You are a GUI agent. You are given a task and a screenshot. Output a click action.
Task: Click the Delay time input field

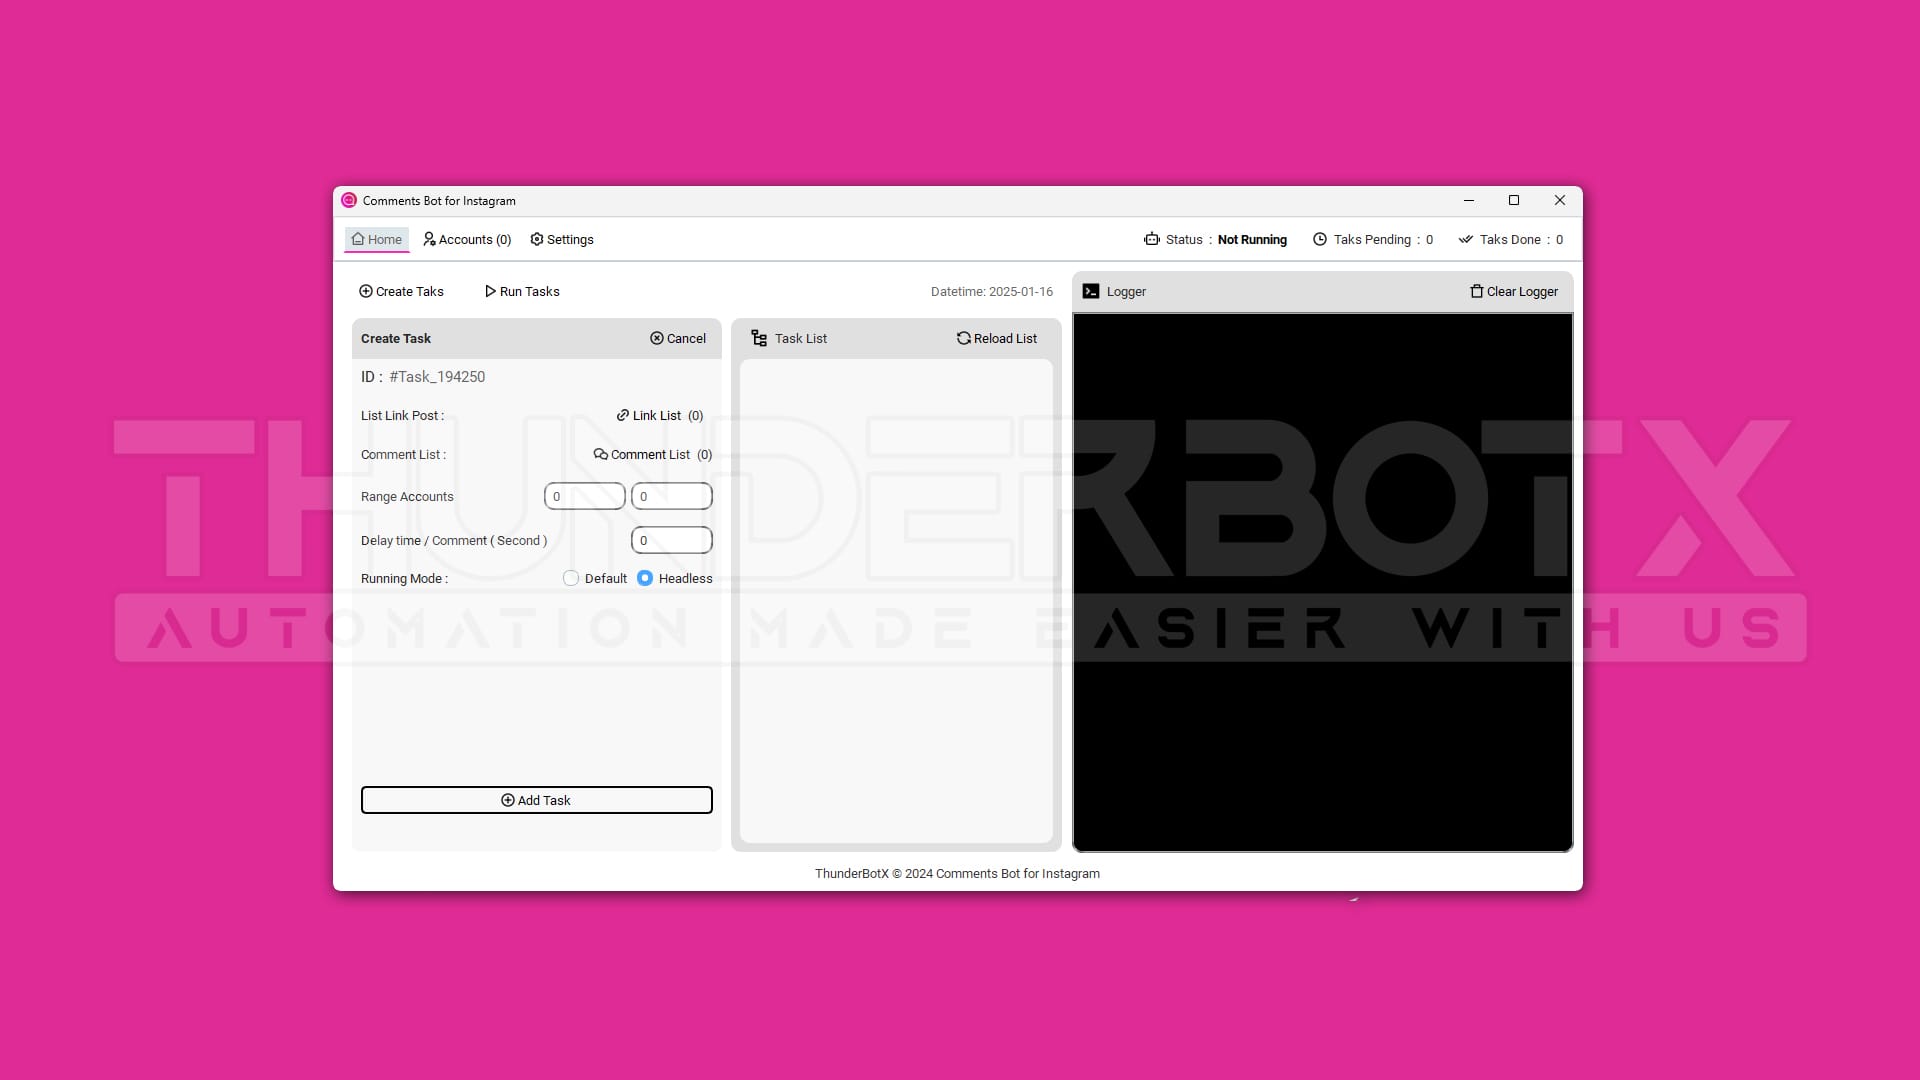tap(672, 540)
